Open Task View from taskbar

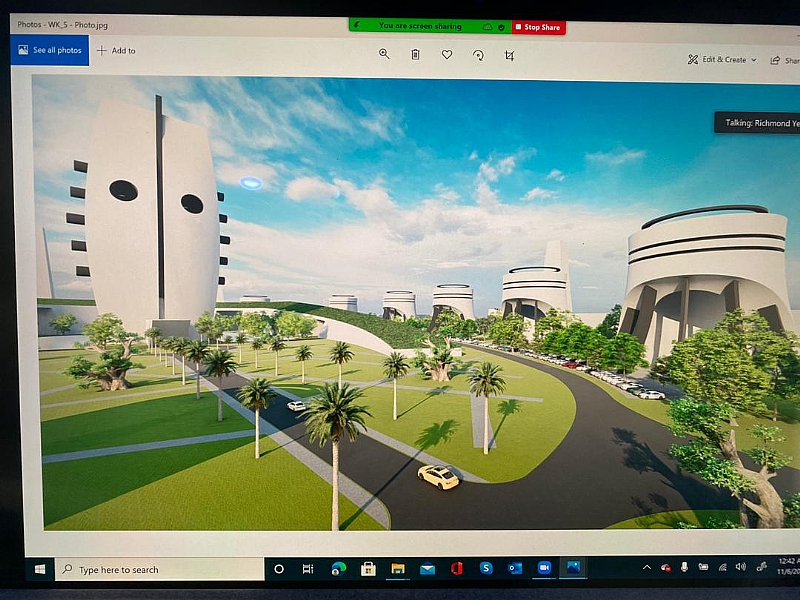(307, 568)
